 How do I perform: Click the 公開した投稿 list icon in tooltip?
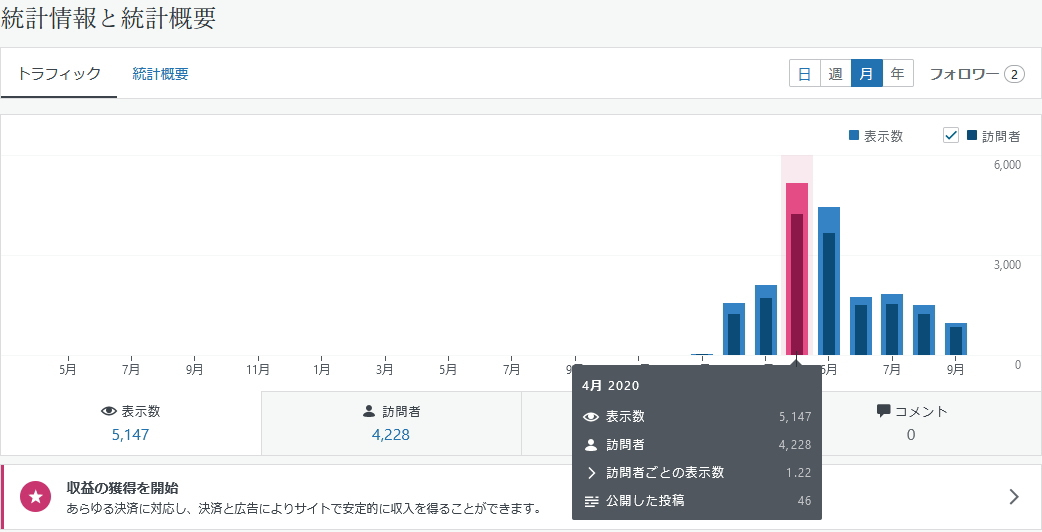click(591, 501)
